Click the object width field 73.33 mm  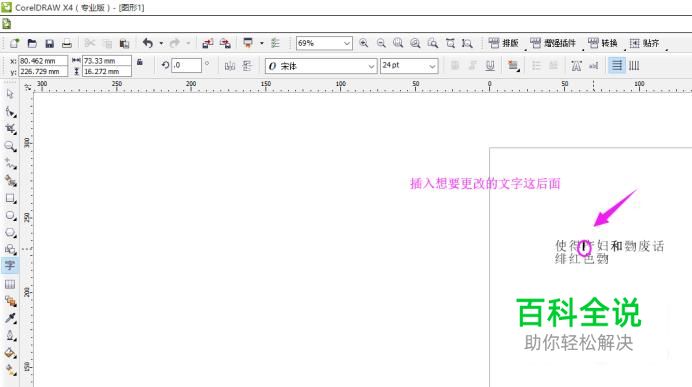(107, 61)
